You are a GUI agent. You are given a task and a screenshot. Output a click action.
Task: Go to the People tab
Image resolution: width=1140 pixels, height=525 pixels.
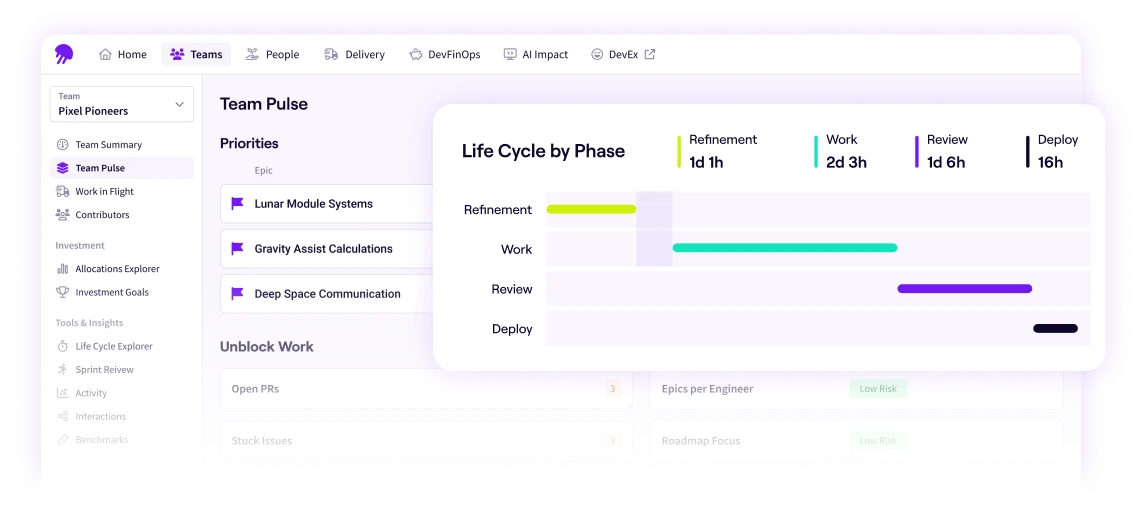coord(273,54)
